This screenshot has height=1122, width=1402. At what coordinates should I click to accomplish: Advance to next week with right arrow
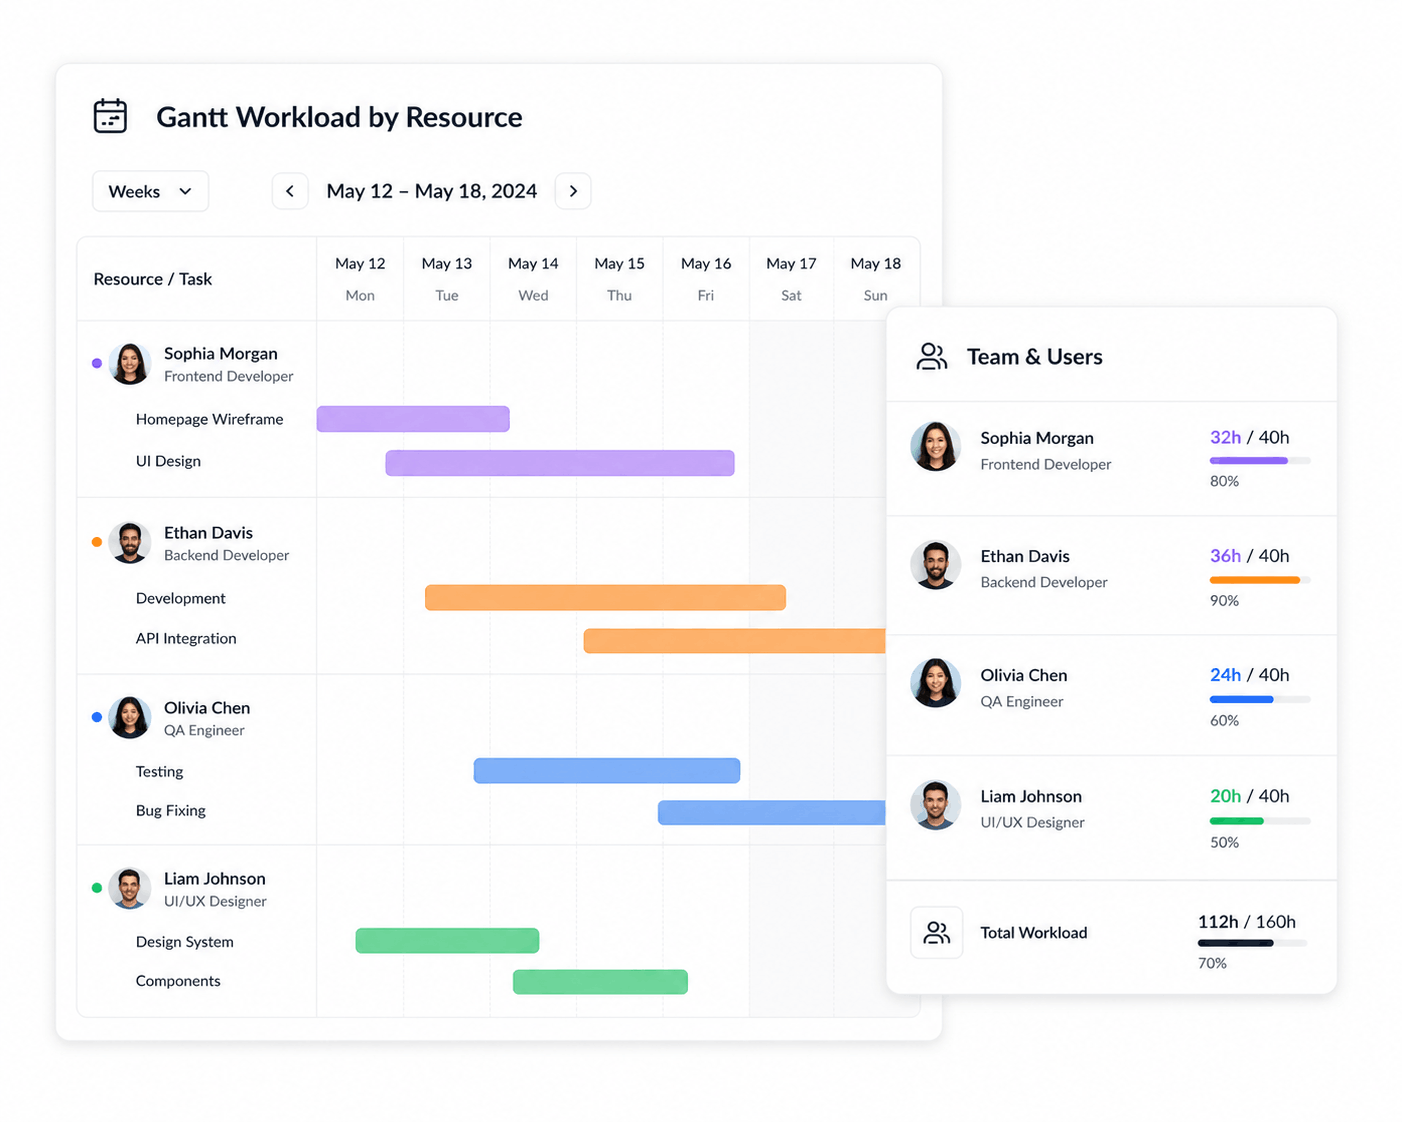pyautogui.click(x=573, y=191)
